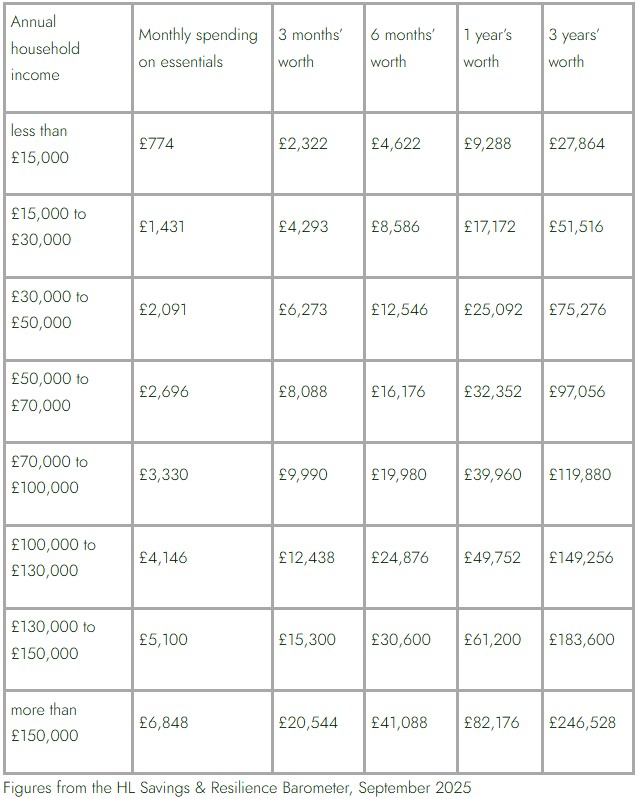Click the "£30,000 to £50,000" income band
The height and width of the screenshot is (799, 638).
point(50,310)
